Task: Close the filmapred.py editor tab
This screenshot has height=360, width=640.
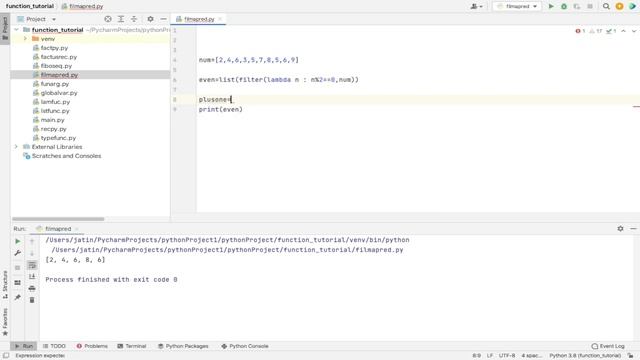Action: tap(220, 19)
